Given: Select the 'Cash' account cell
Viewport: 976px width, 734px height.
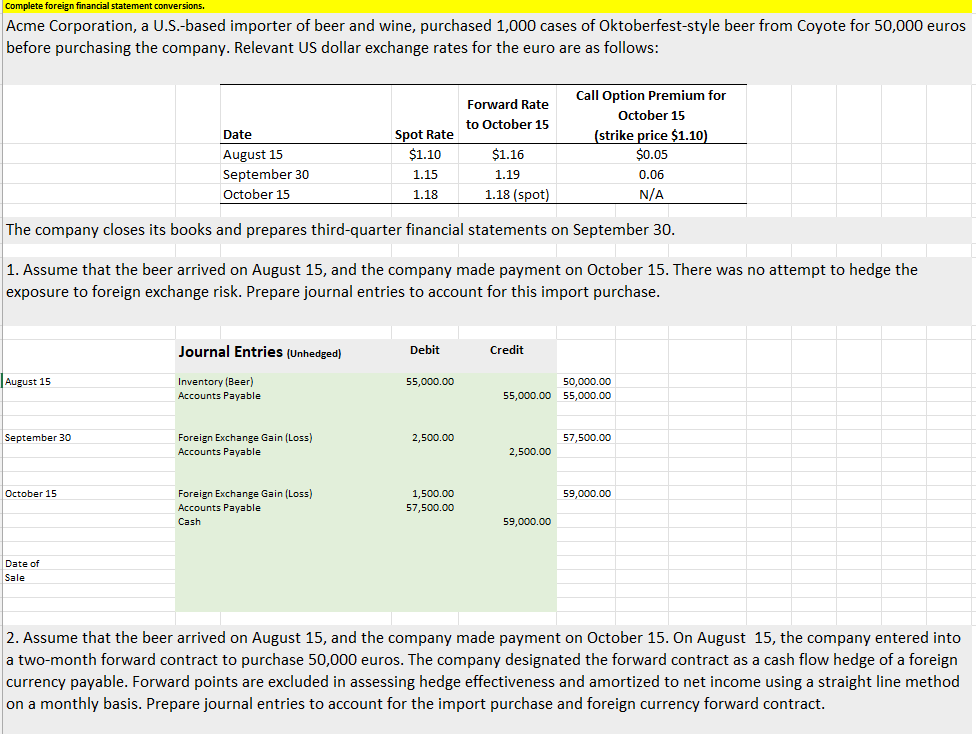Looking at the screenshot, I should pos(189,522).
